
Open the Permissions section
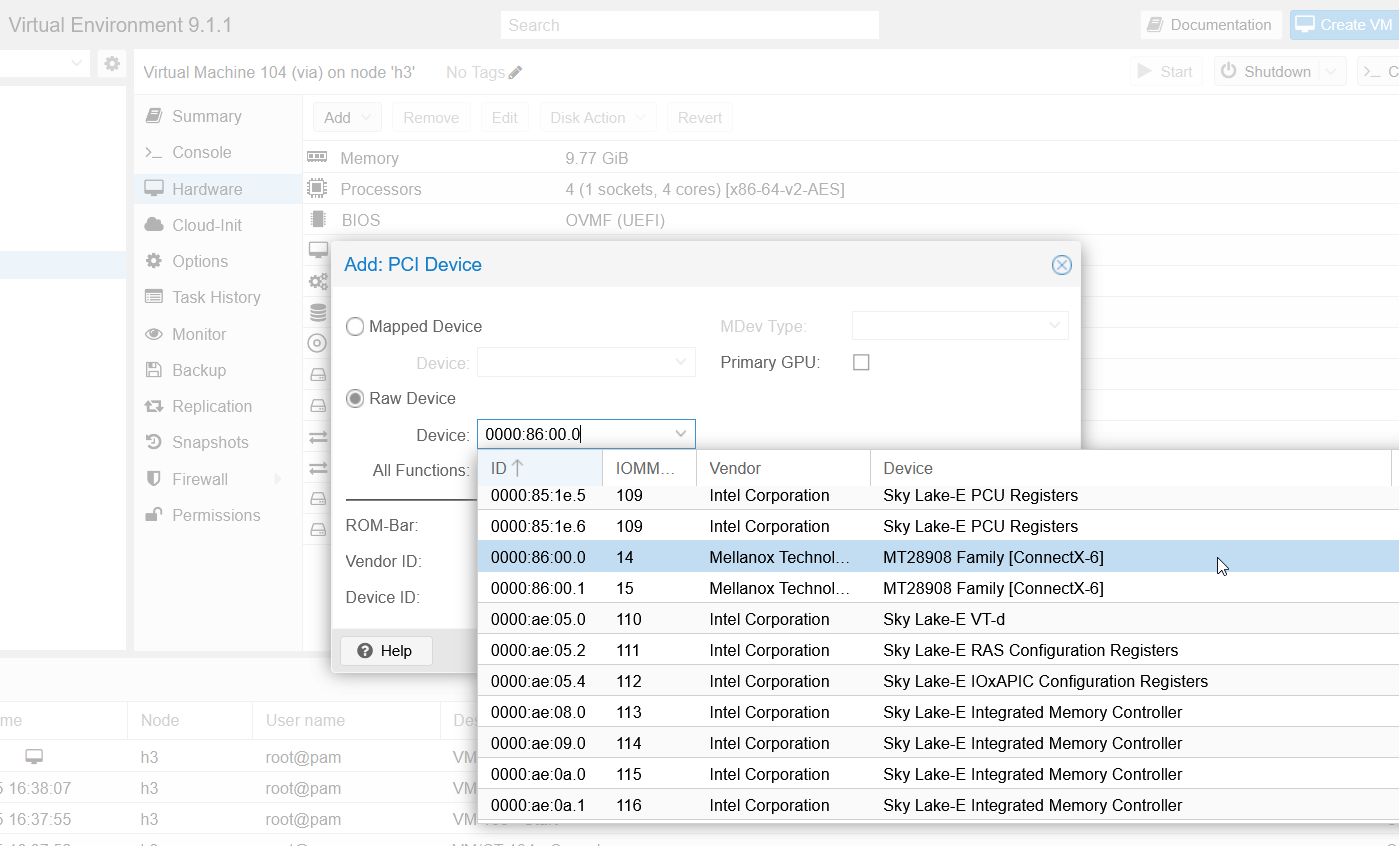click(218, 515)
